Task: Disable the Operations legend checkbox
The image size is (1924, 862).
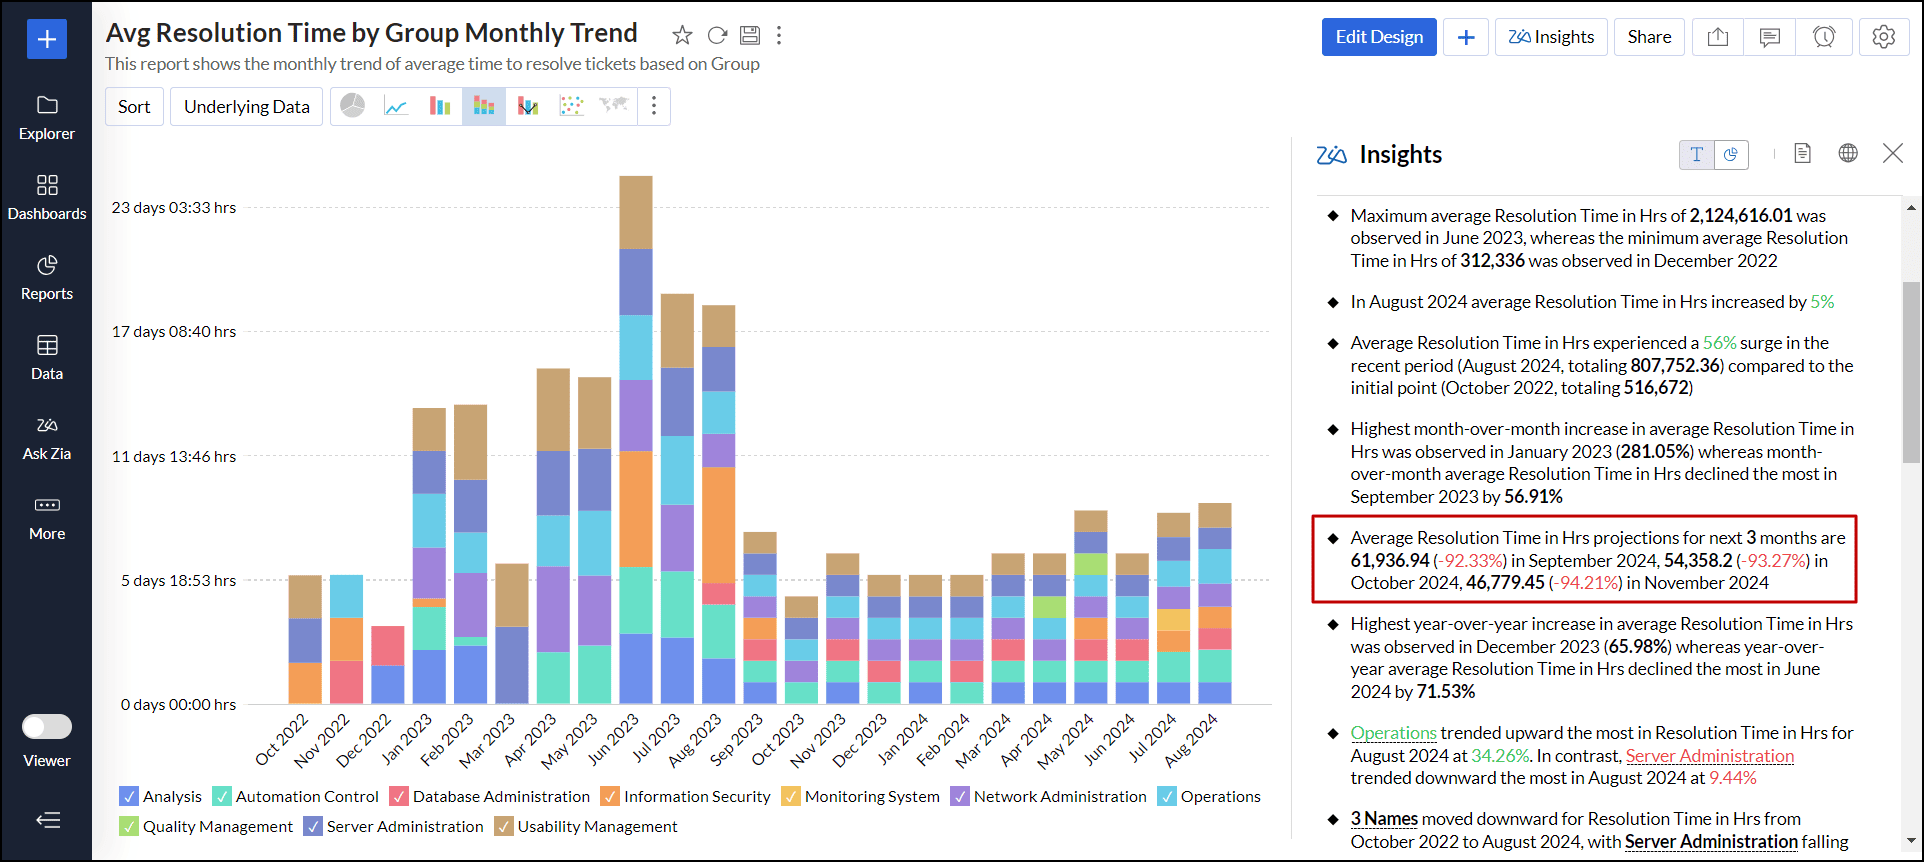Action: point(1167,797)
